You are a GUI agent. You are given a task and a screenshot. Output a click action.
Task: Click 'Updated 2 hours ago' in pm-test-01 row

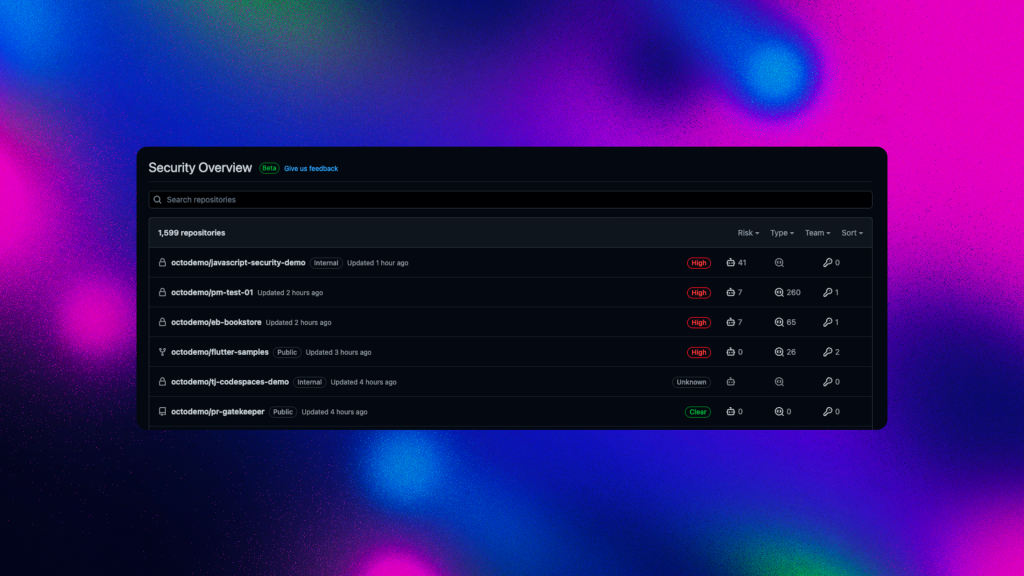(x=290, y=293)
